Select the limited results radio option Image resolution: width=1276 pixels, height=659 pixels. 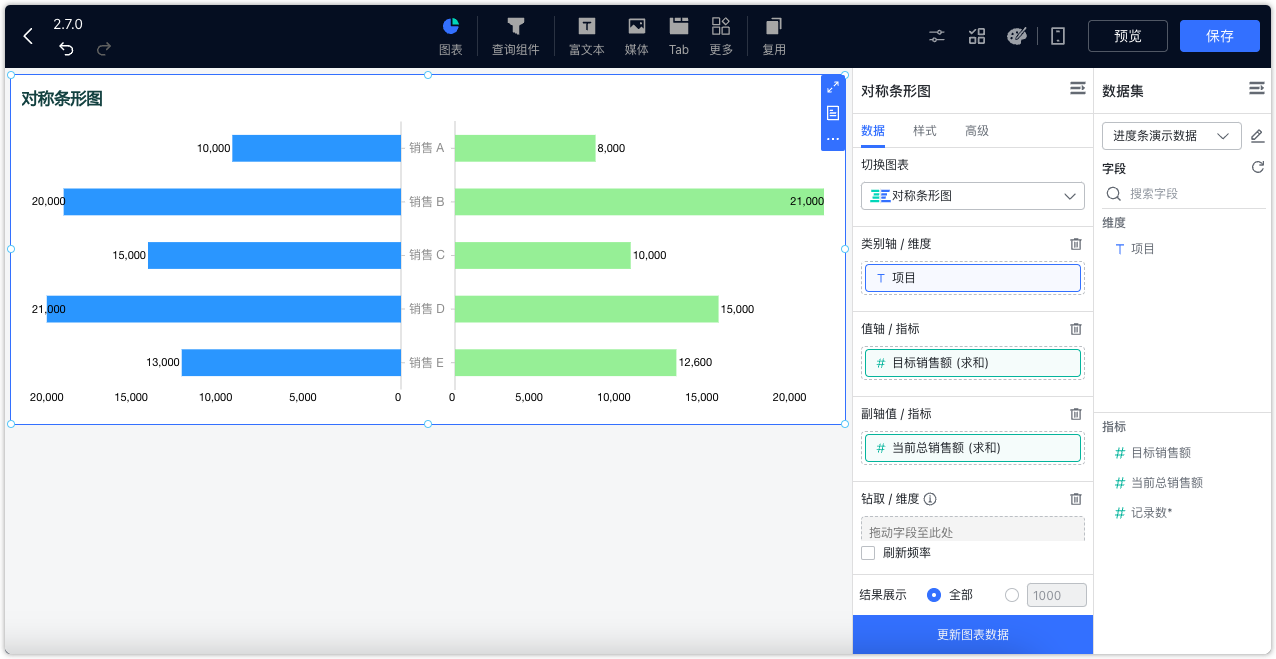pos(1011,594)
